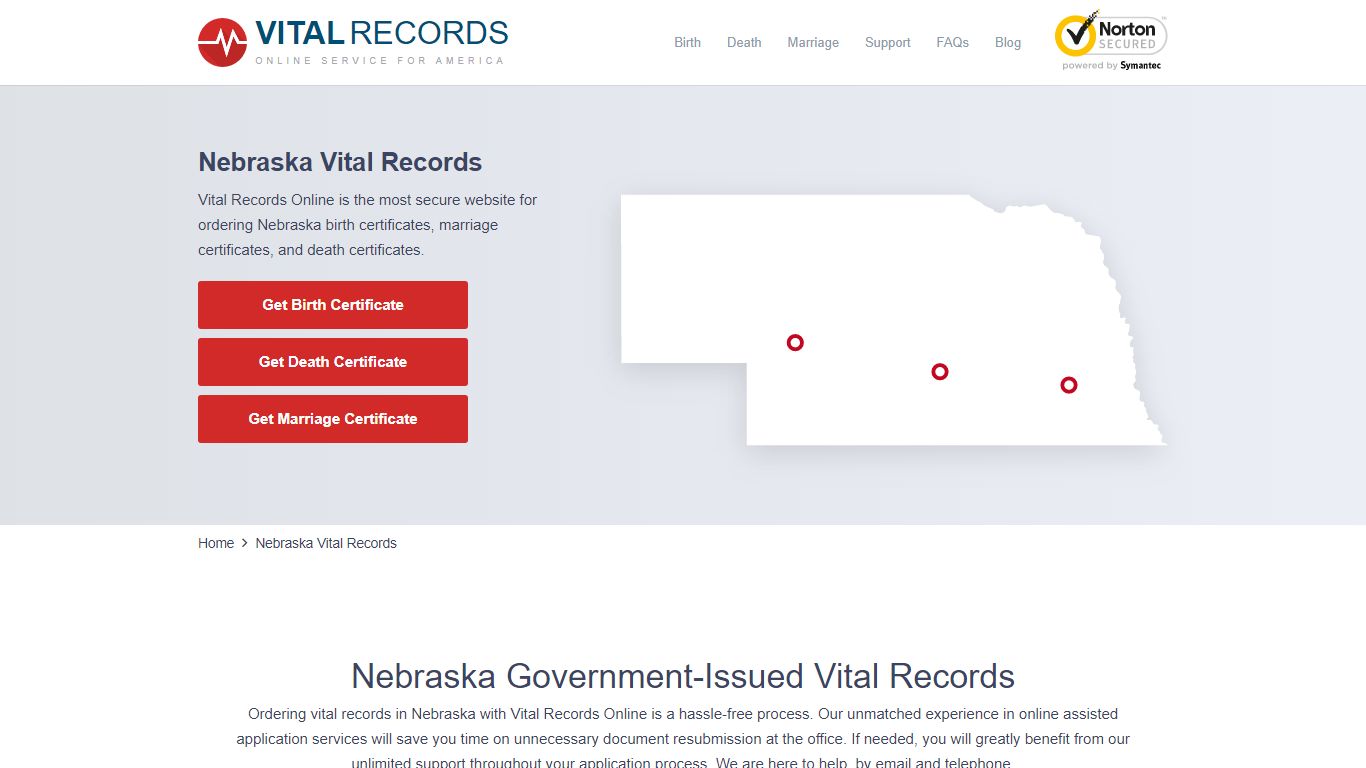Open the Norton Secured badge
This screenshot has height=768, width=1366.
pyautogui.click(x=1111, y=41)
